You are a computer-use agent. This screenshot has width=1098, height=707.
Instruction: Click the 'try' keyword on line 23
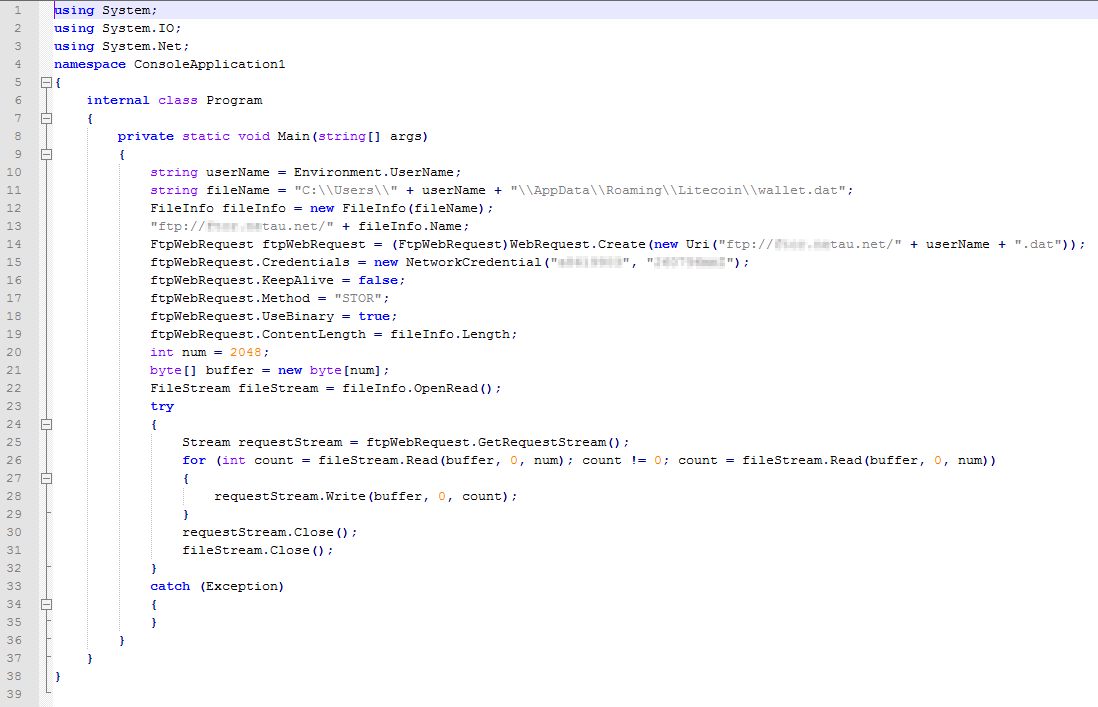click(162, 407)
